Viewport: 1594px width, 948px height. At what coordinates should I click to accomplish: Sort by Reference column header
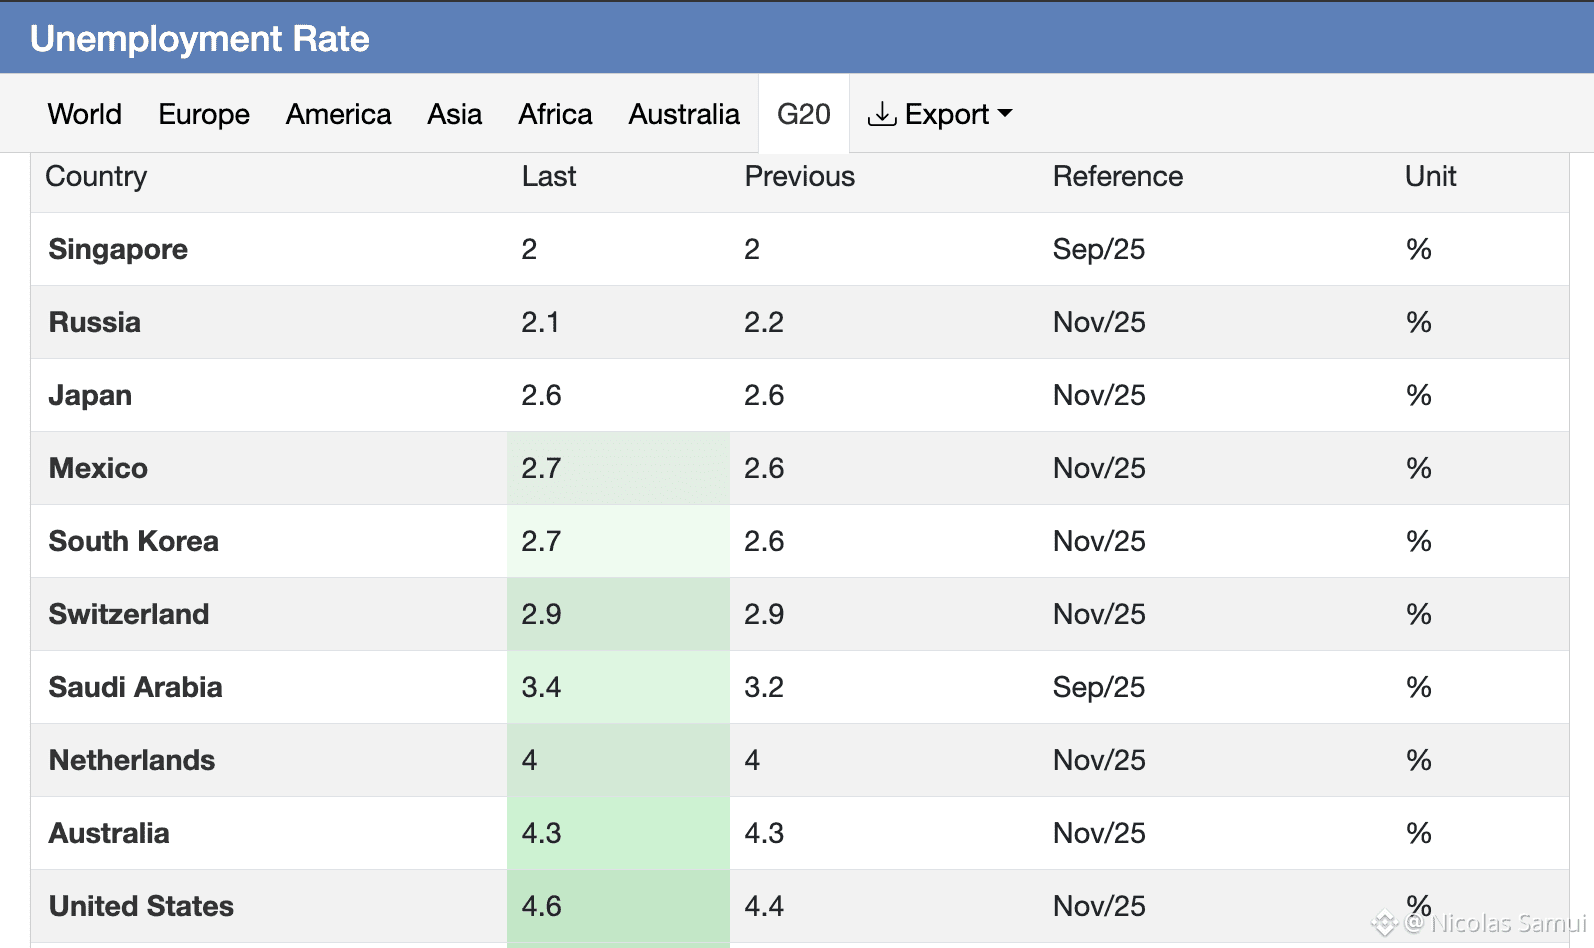coord(1117,177)
